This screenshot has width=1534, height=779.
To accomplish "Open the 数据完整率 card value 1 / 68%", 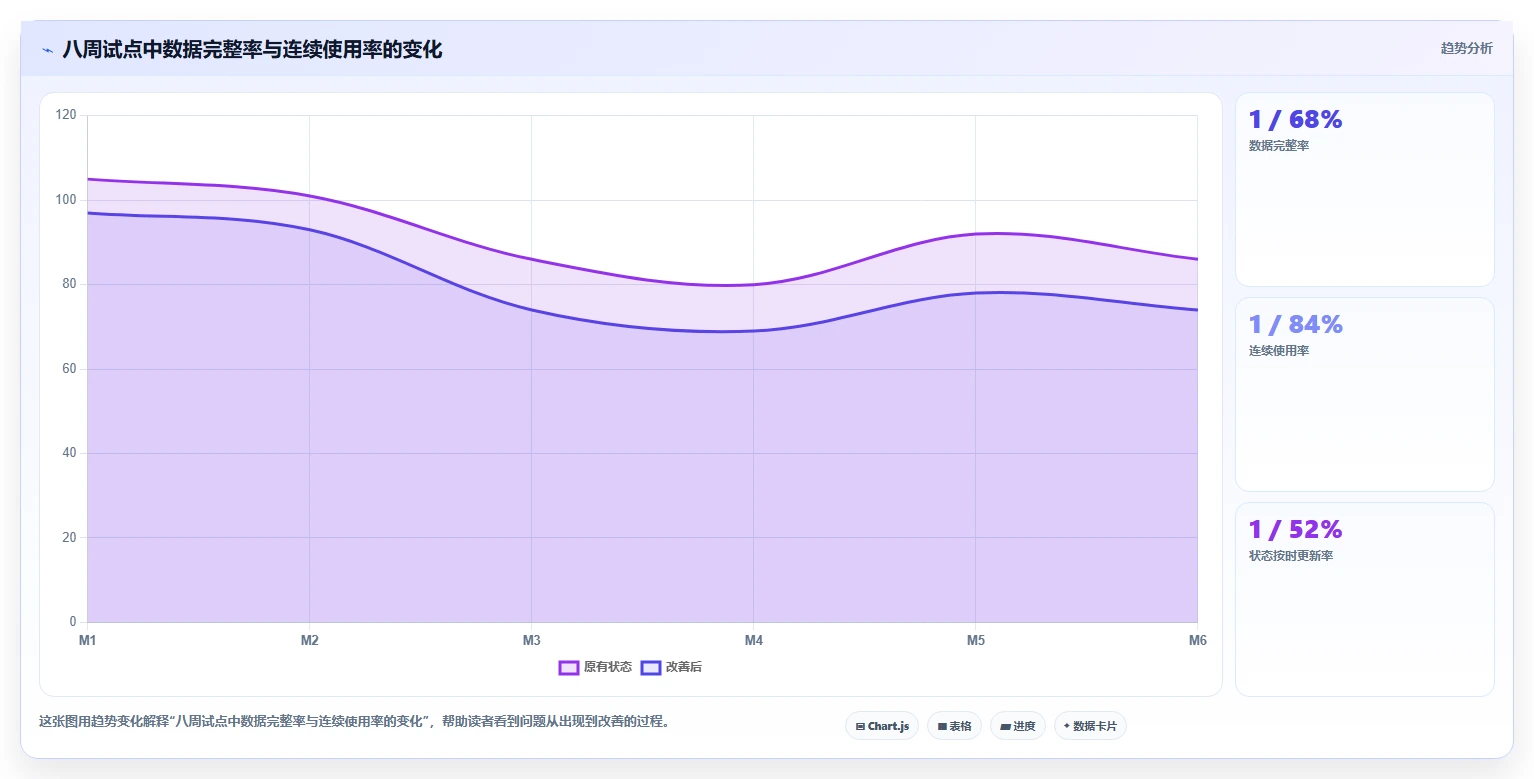I will pyautogui.click(x=1295, y=120).
